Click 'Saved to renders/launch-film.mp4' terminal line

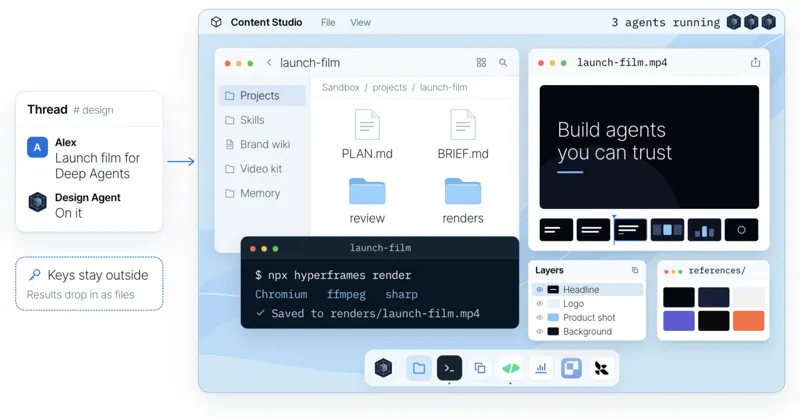(x=368, y=313)
